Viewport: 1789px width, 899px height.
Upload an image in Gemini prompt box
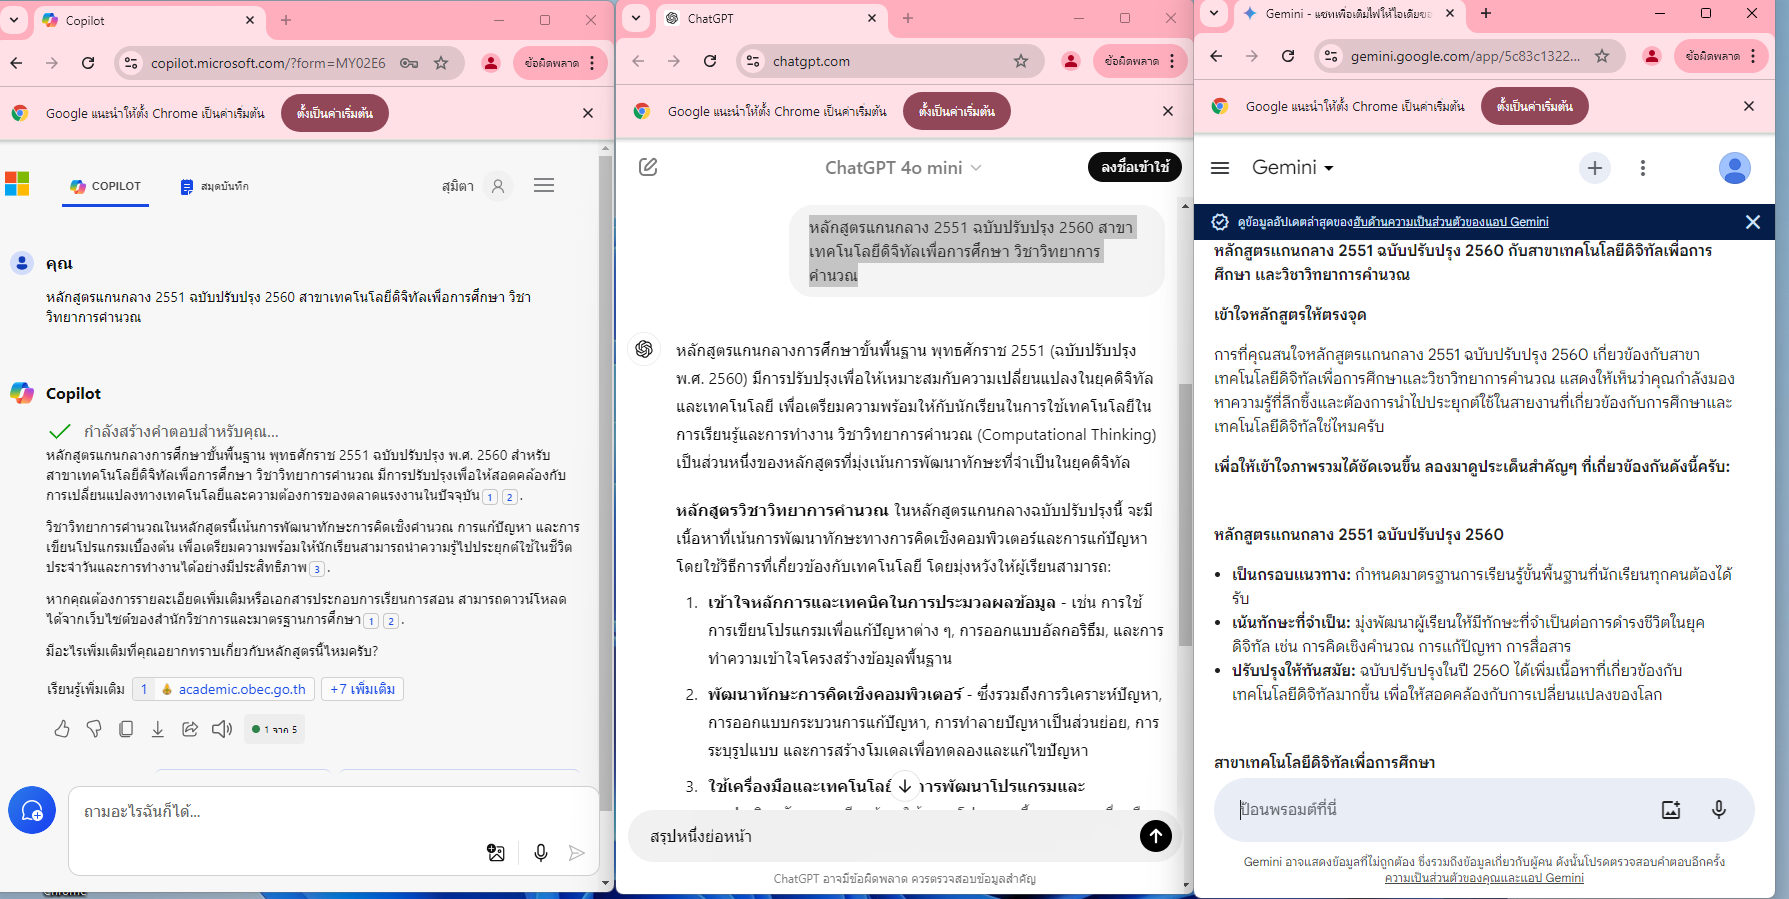pyautogui.click(x=1670, y=810)
